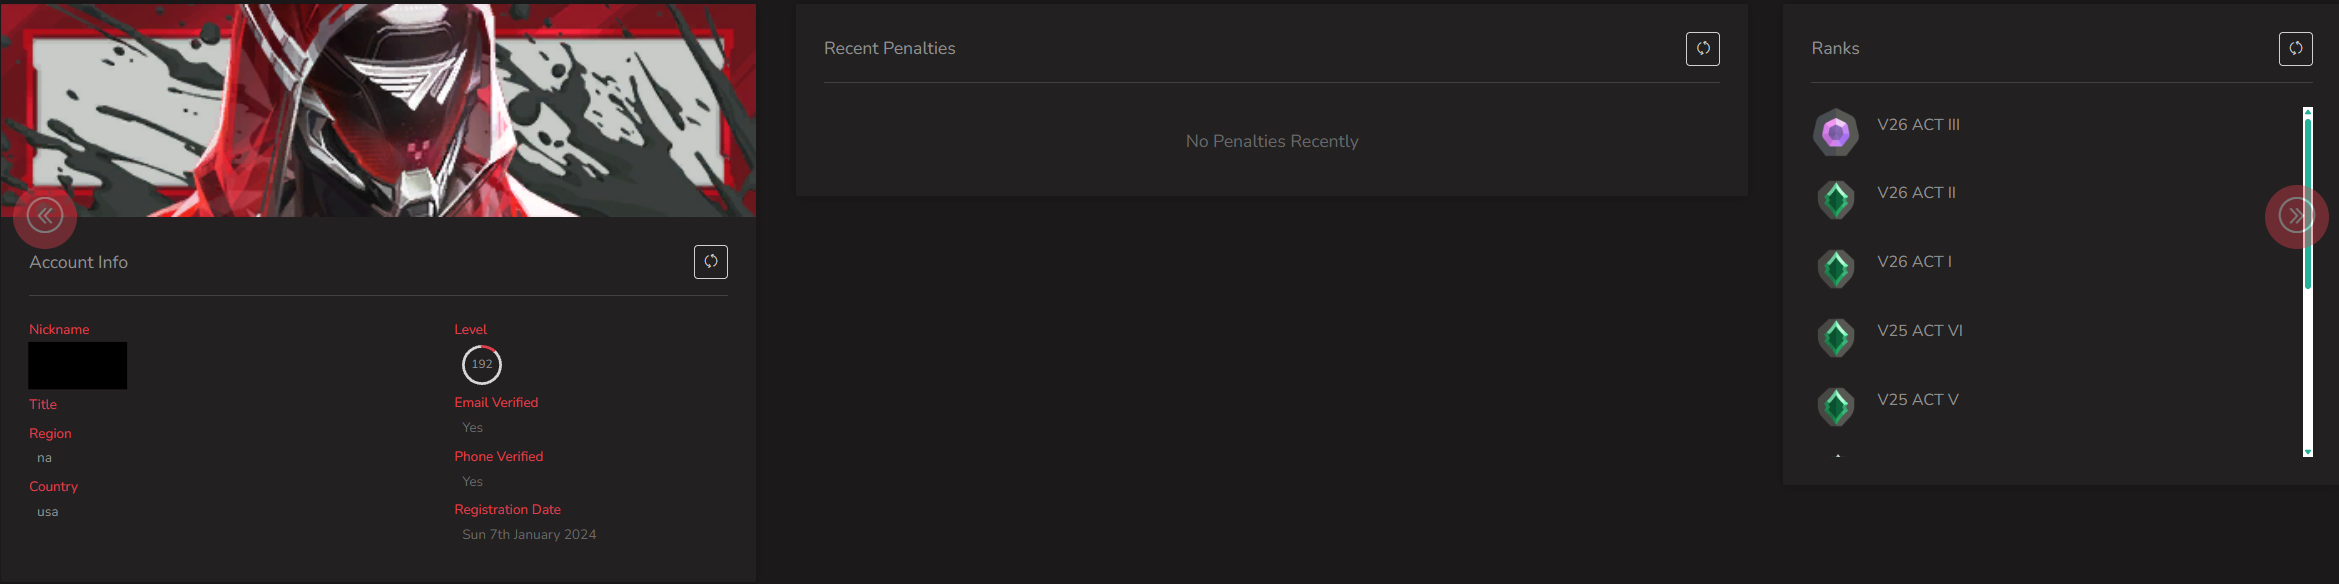Click the V25 ACT V rank icon

pos(1836,407)
